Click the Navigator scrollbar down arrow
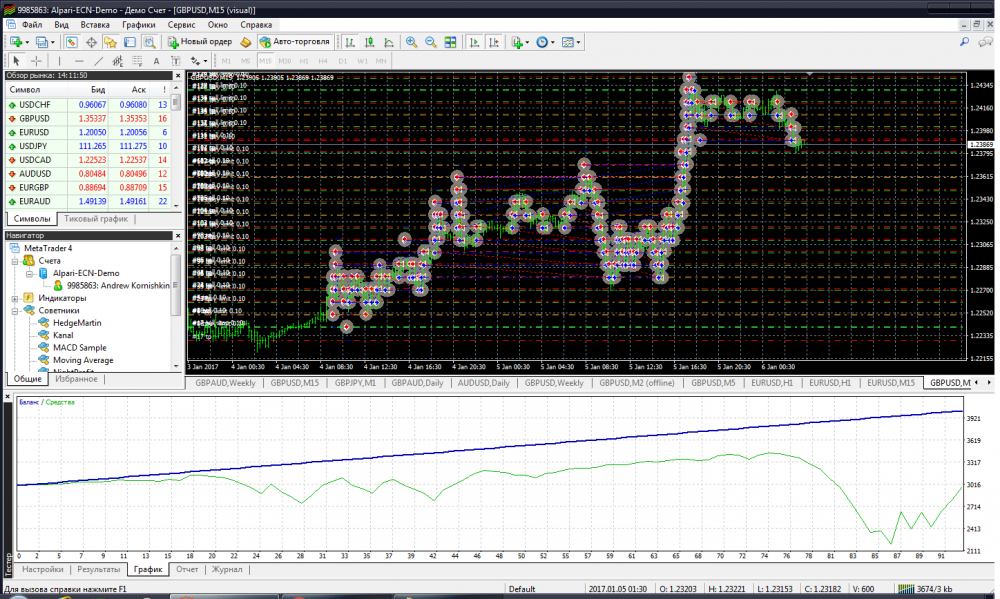1000x599 pixels. click(x=177, y=366)
